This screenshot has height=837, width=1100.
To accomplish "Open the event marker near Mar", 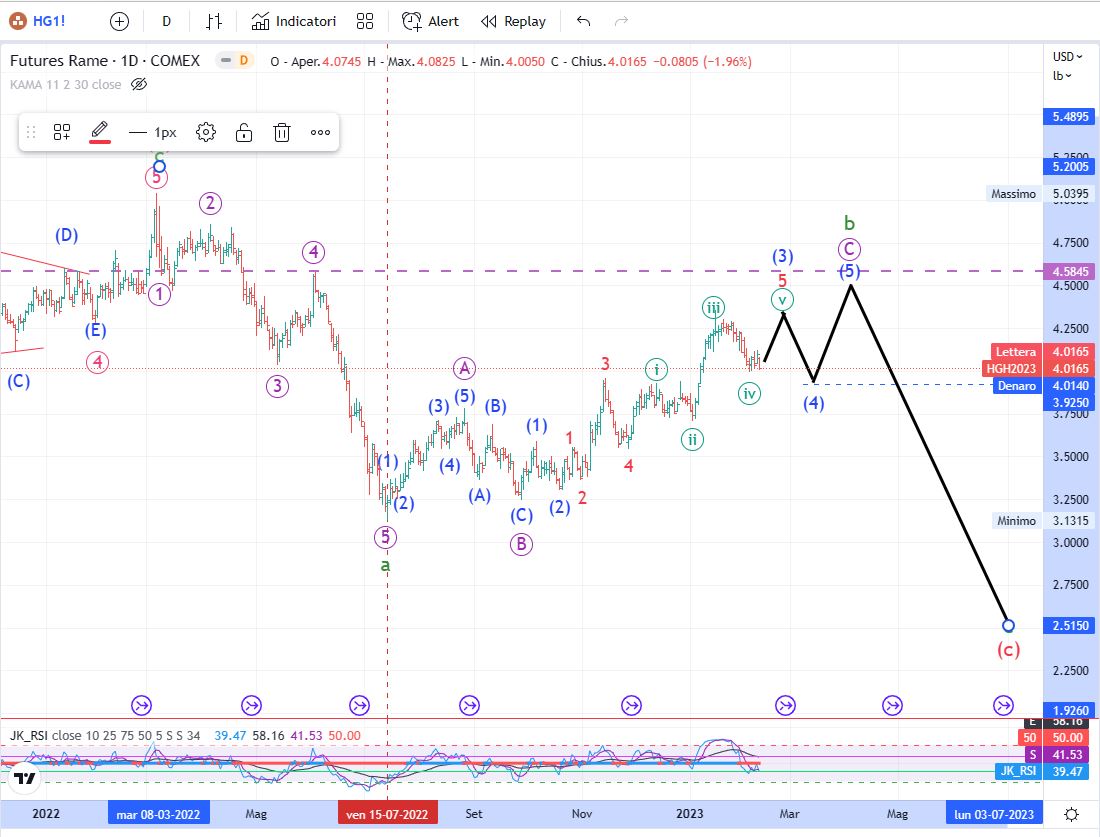I will click(x=785, y=705).
